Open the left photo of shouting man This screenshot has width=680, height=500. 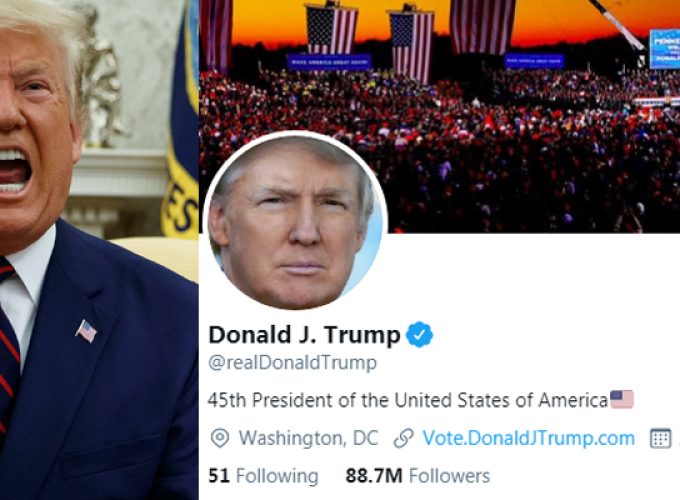coord(99,250)
